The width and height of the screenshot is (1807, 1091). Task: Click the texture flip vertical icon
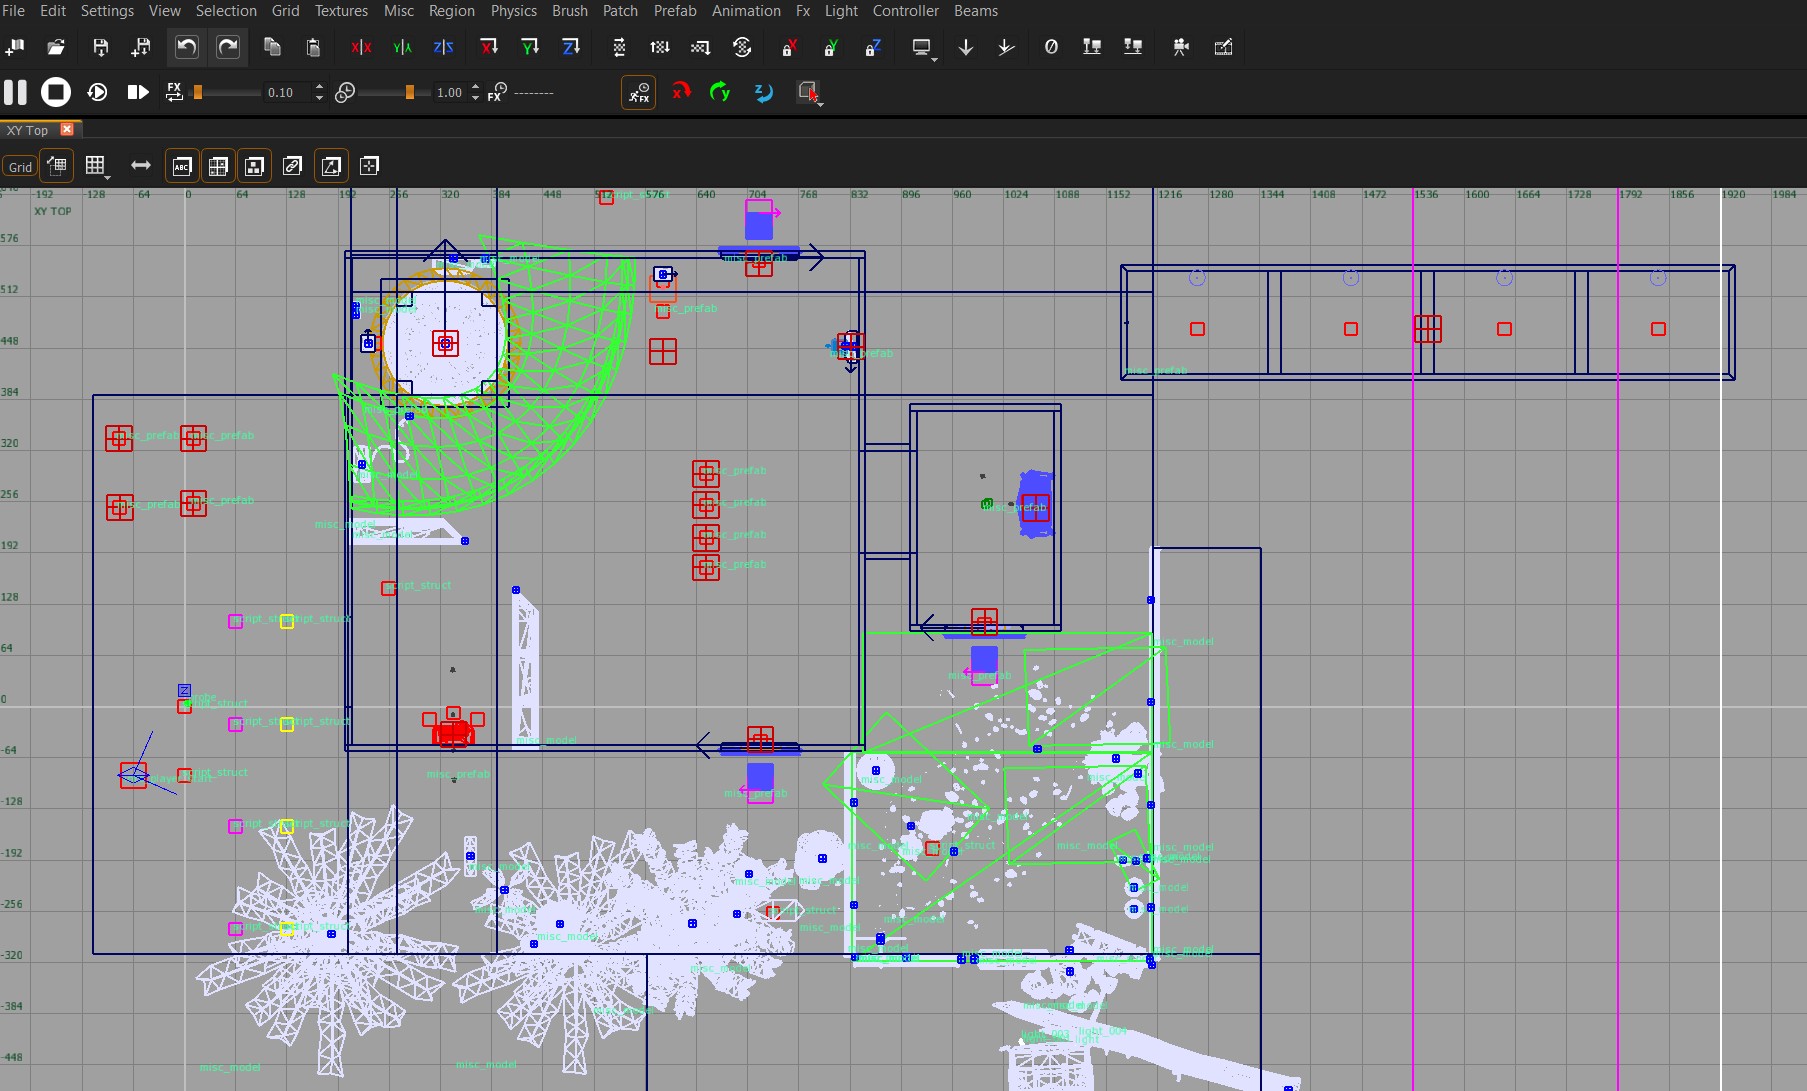[x=660, y=47]
